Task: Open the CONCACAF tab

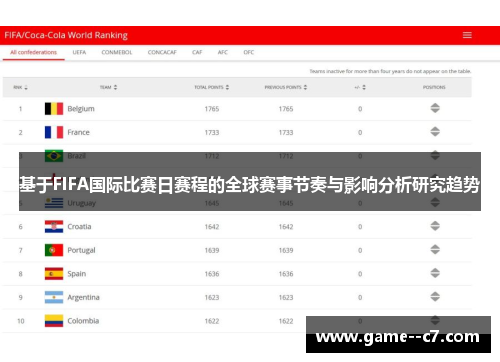Action: tap(162, 52)
